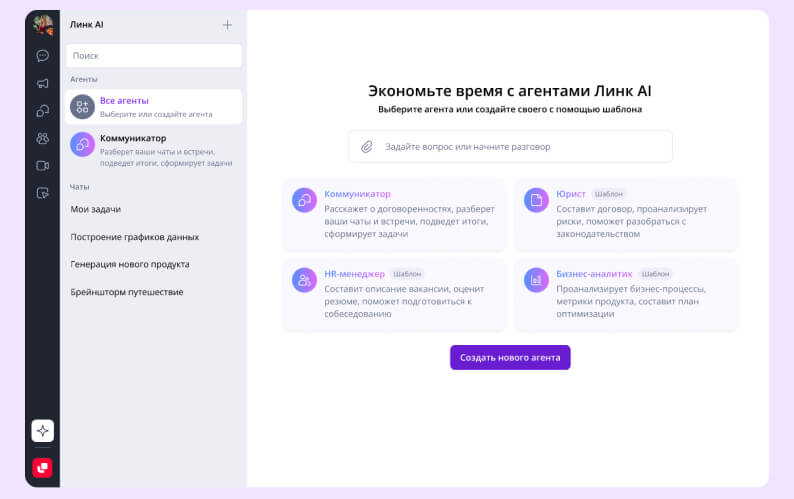The width and height of the screenshot is (794, 499).
Task: Open the user avatar at top left
Action: click(42, 25)
